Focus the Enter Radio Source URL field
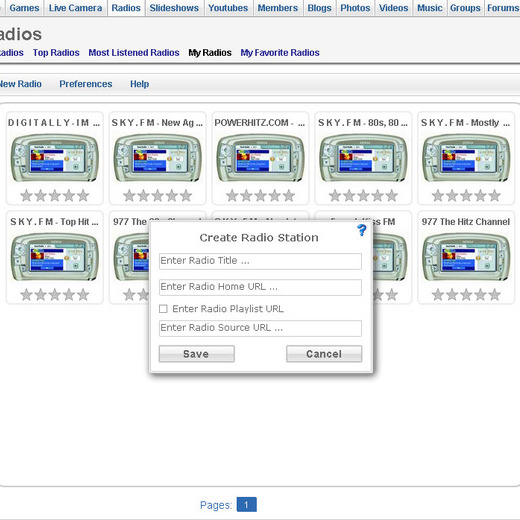The width and height of the screenshot is (520, 520). click(x=260, y=328)
